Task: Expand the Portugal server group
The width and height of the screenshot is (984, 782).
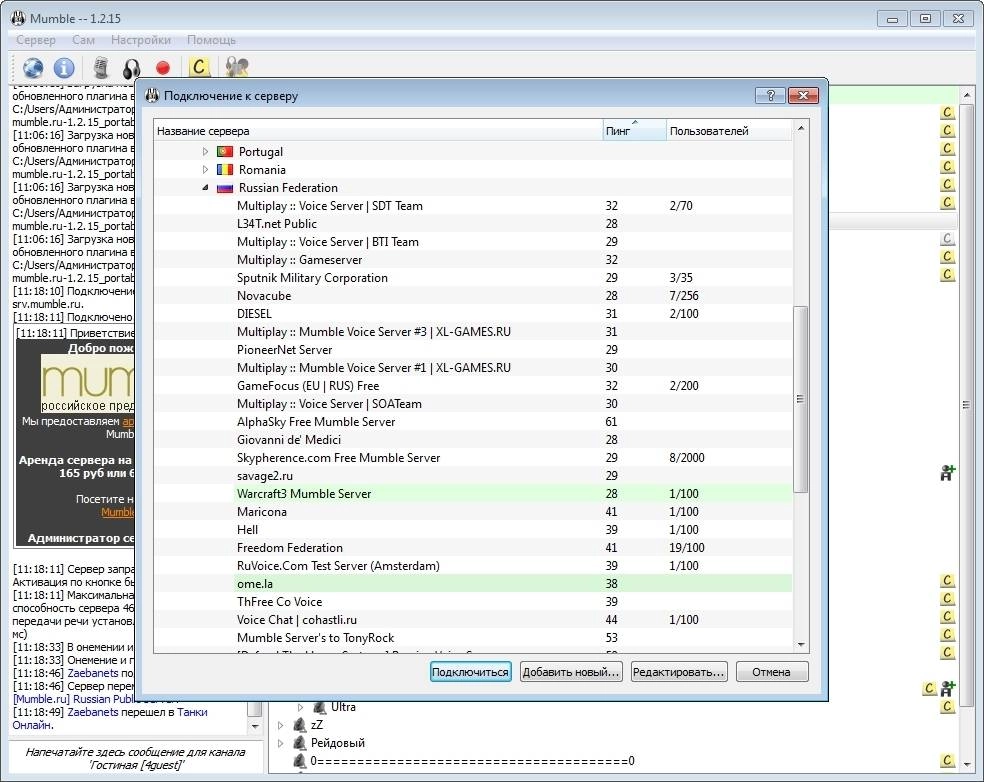Action: point(205,151)
